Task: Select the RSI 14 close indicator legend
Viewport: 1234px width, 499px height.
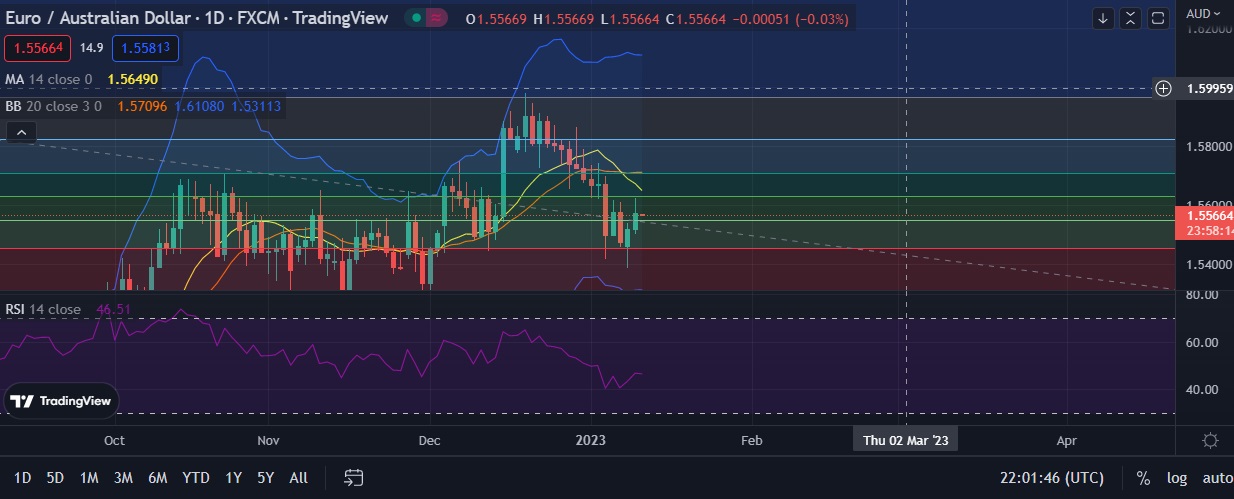Action: coord(43,309)
